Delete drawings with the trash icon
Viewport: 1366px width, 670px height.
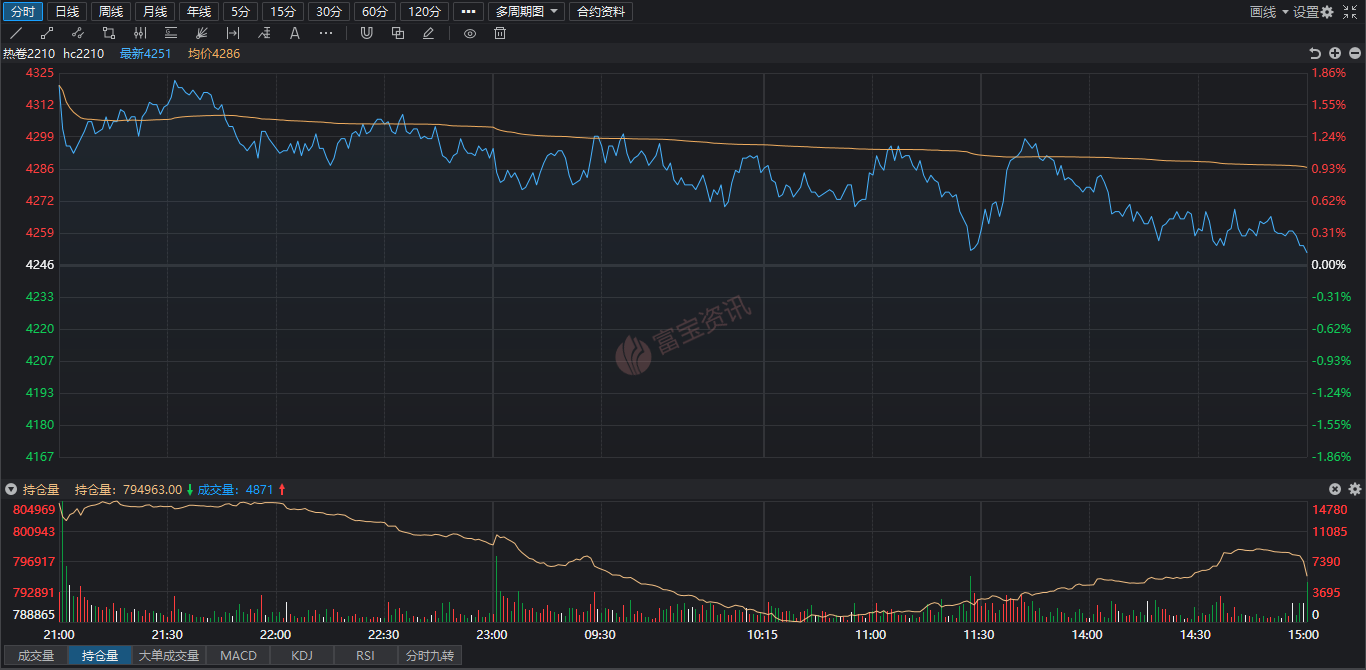[500, 33]
